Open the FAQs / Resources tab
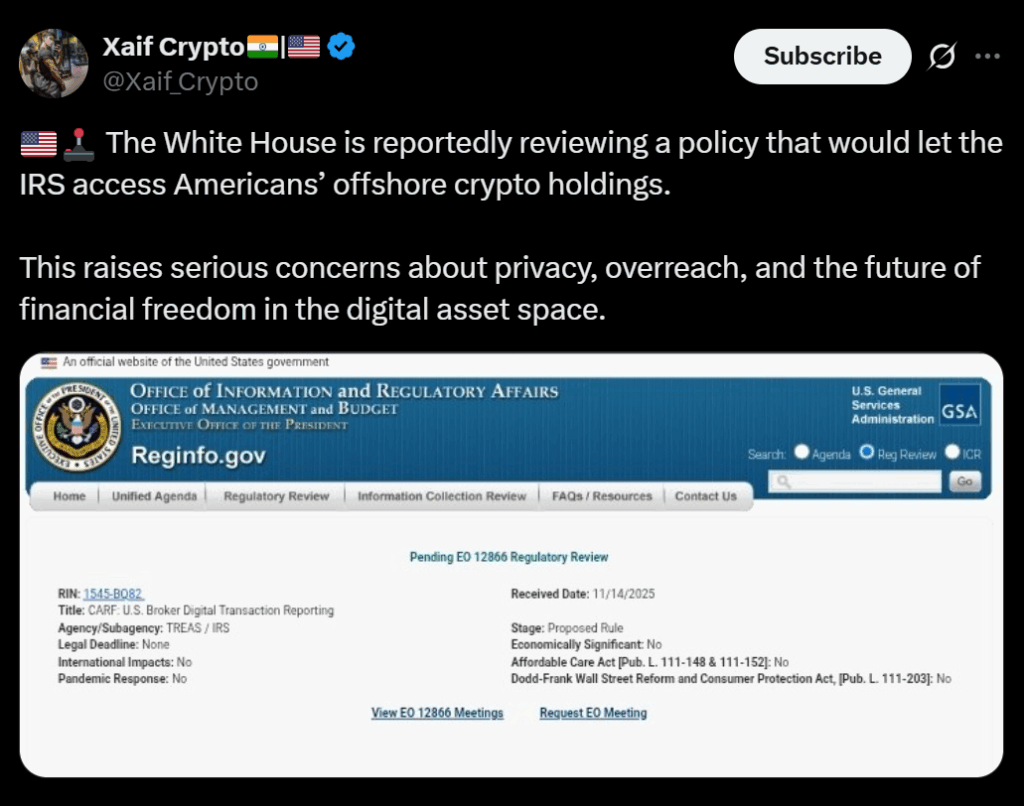This screenshot has height=806, width=1024. [x=602, y=496]
